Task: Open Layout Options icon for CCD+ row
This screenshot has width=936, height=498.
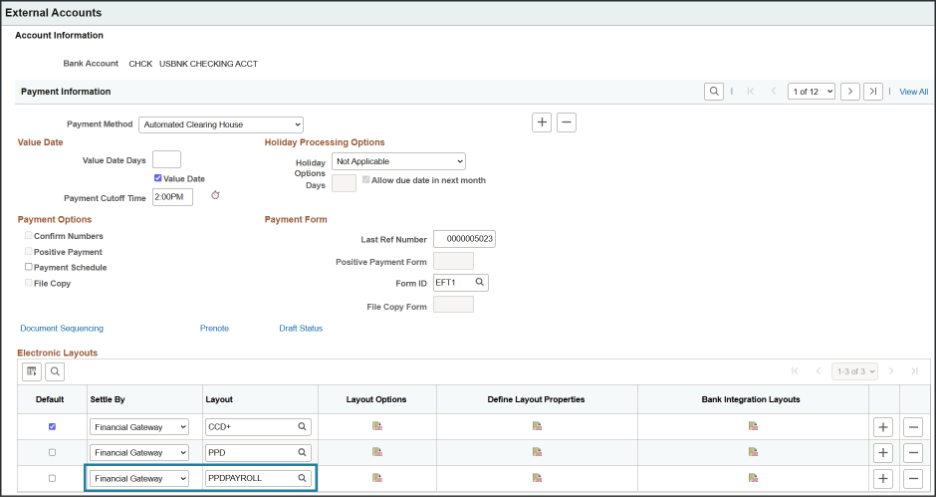Action: pyautogui.click(x=377, y=426)
